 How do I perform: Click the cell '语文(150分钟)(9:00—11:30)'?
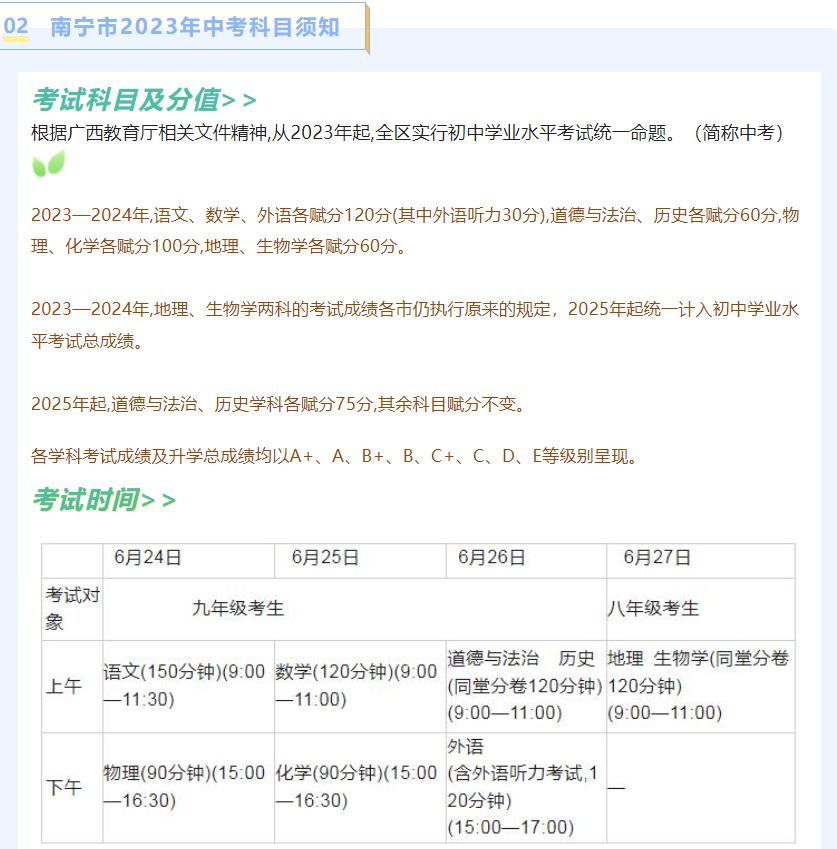click(188, 686)
